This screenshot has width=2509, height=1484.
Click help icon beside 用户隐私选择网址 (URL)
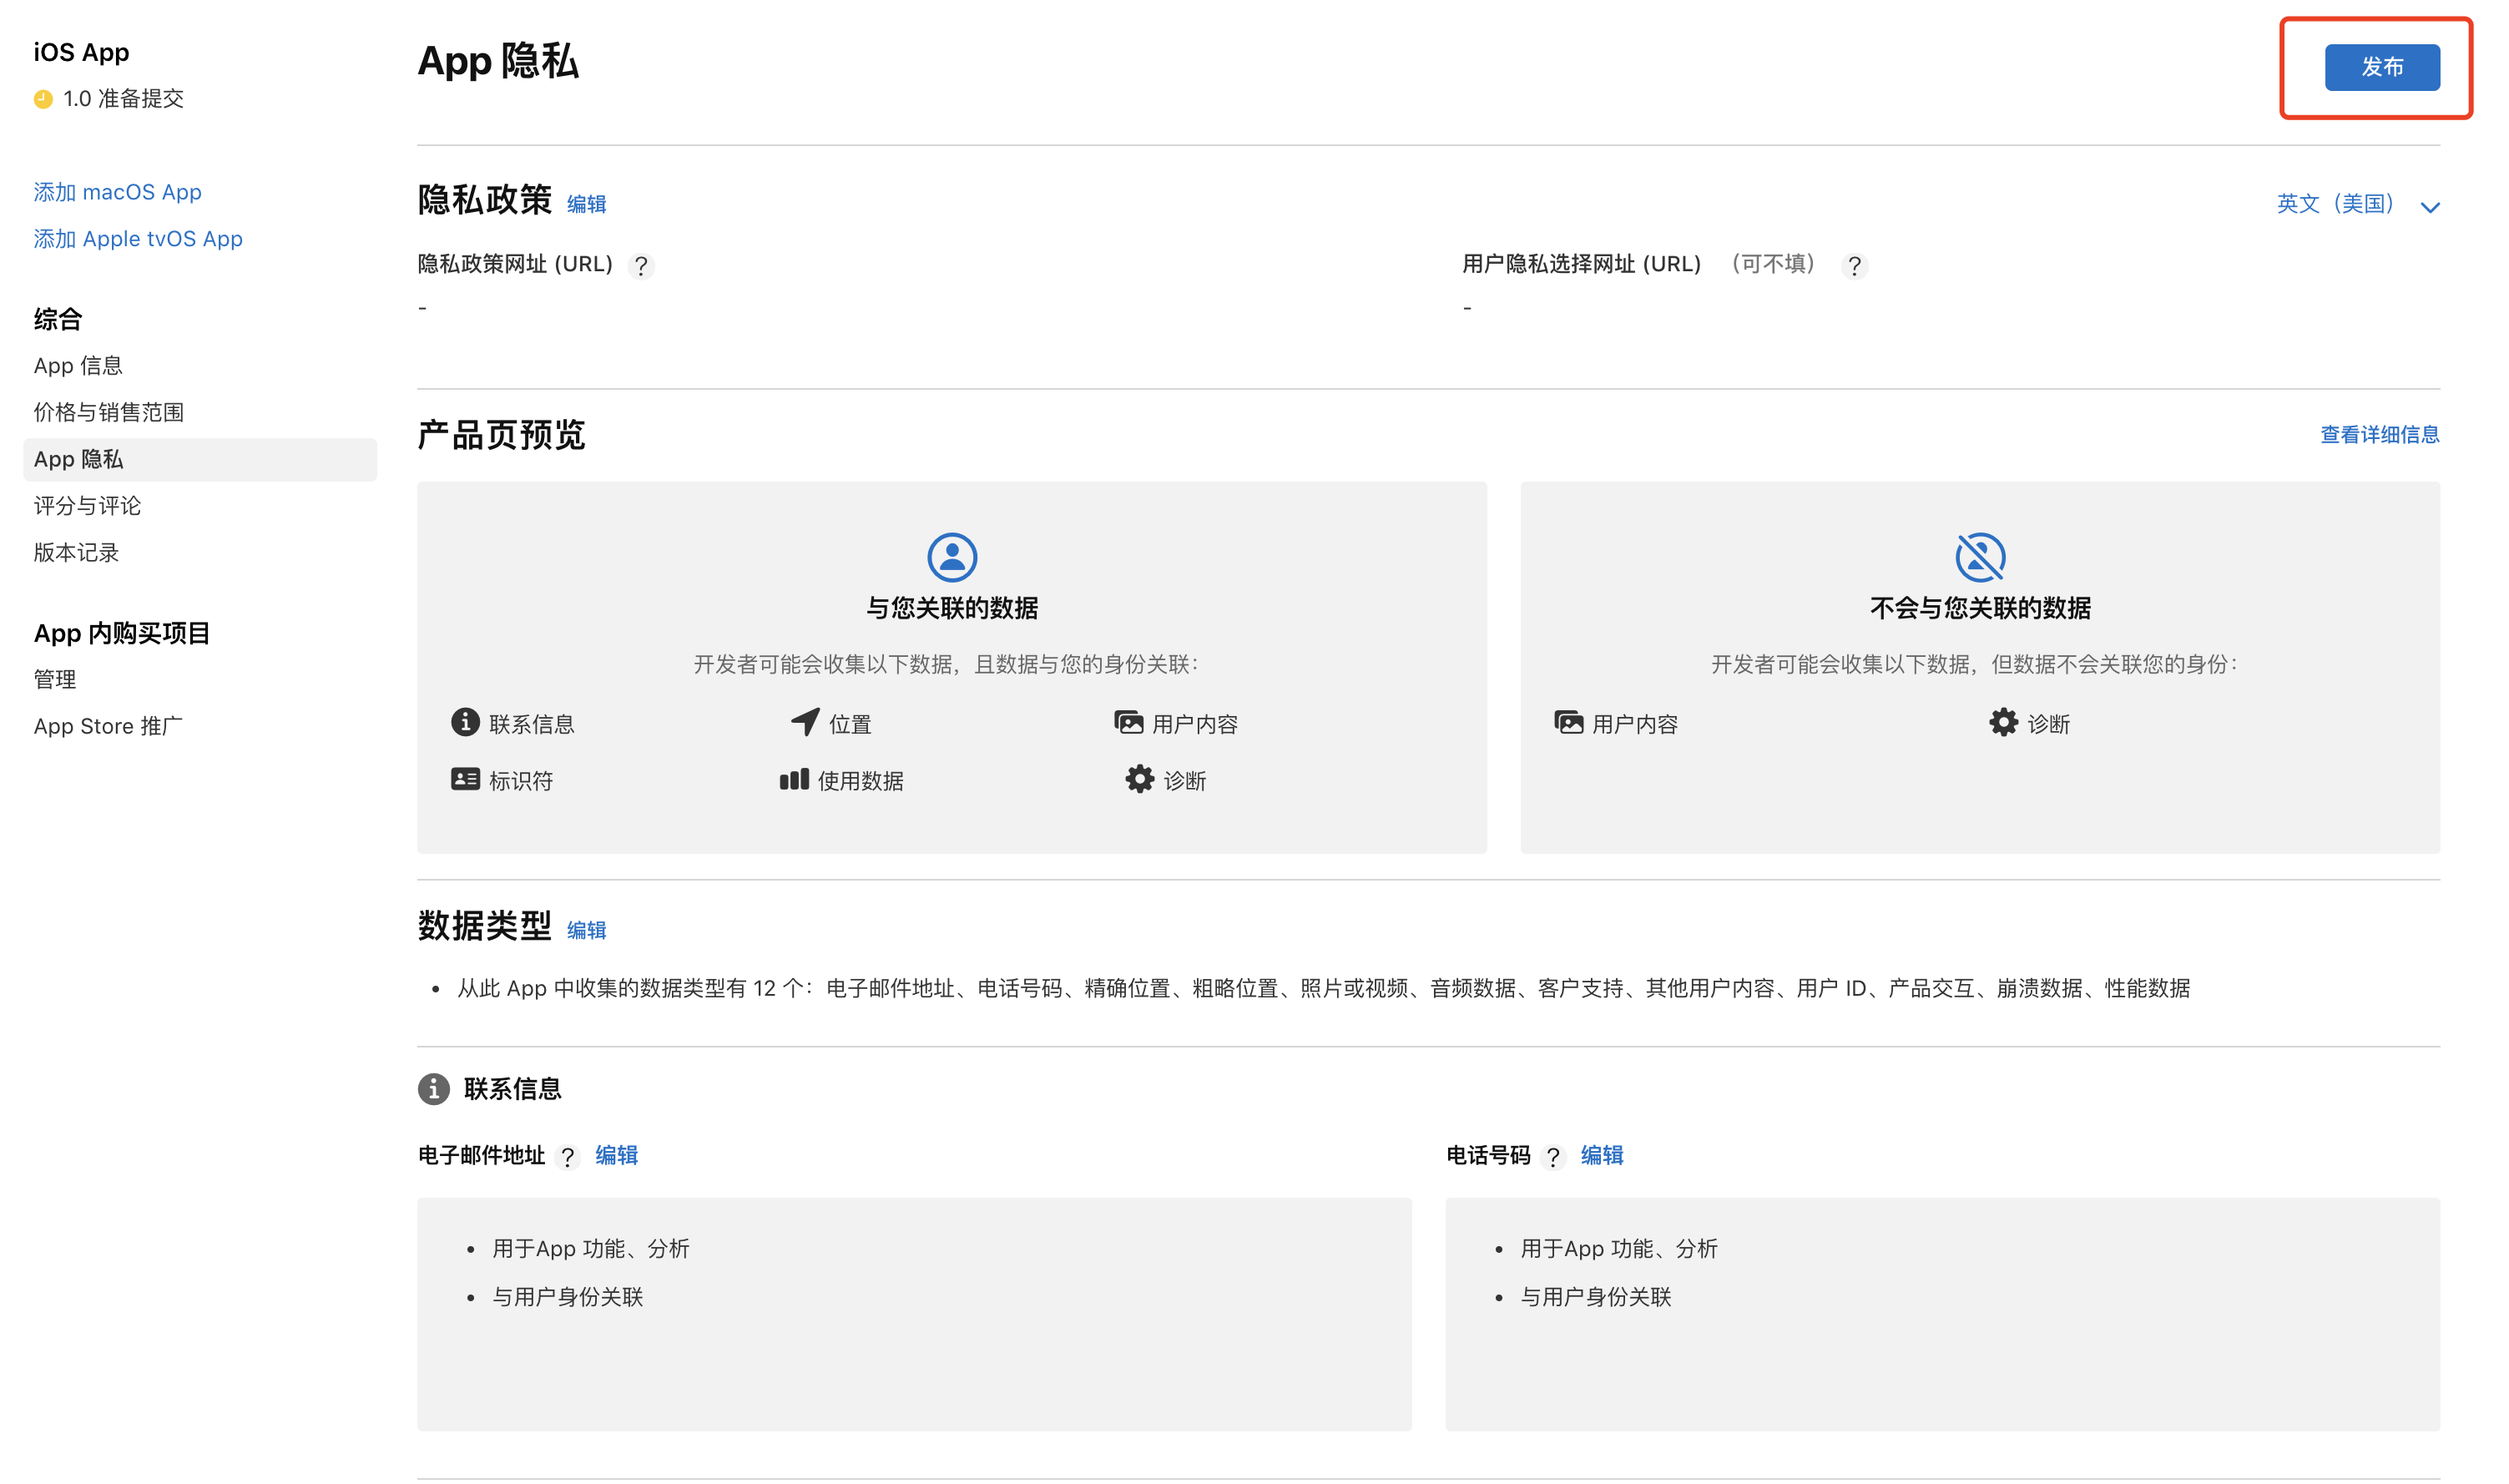click(x=1854, y=266)
